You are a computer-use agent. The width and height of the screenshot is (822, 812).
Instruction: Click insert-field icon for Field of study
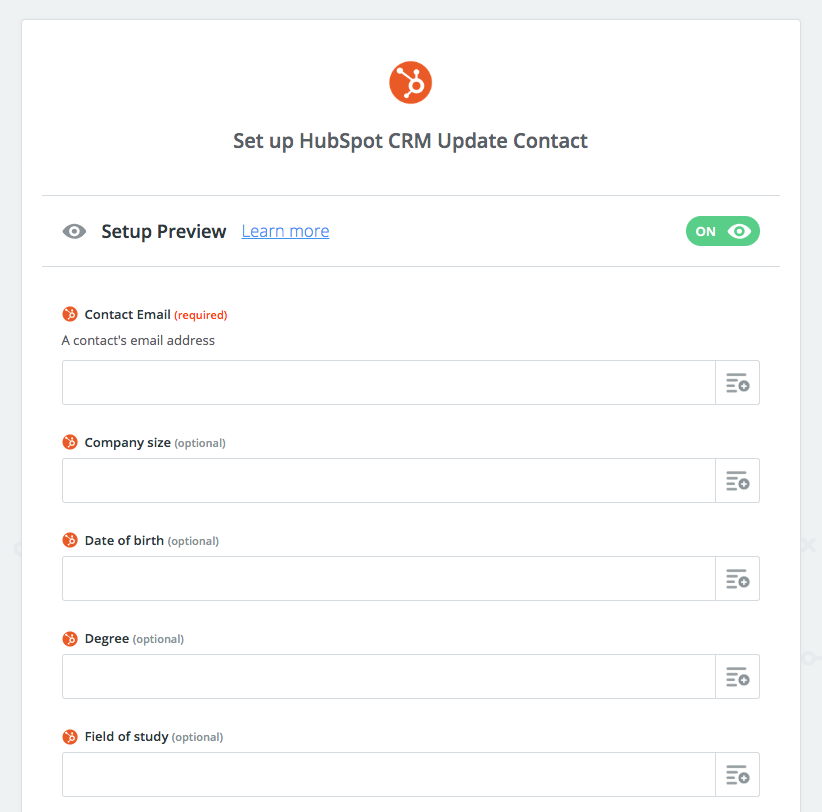[x=738, y=775]
